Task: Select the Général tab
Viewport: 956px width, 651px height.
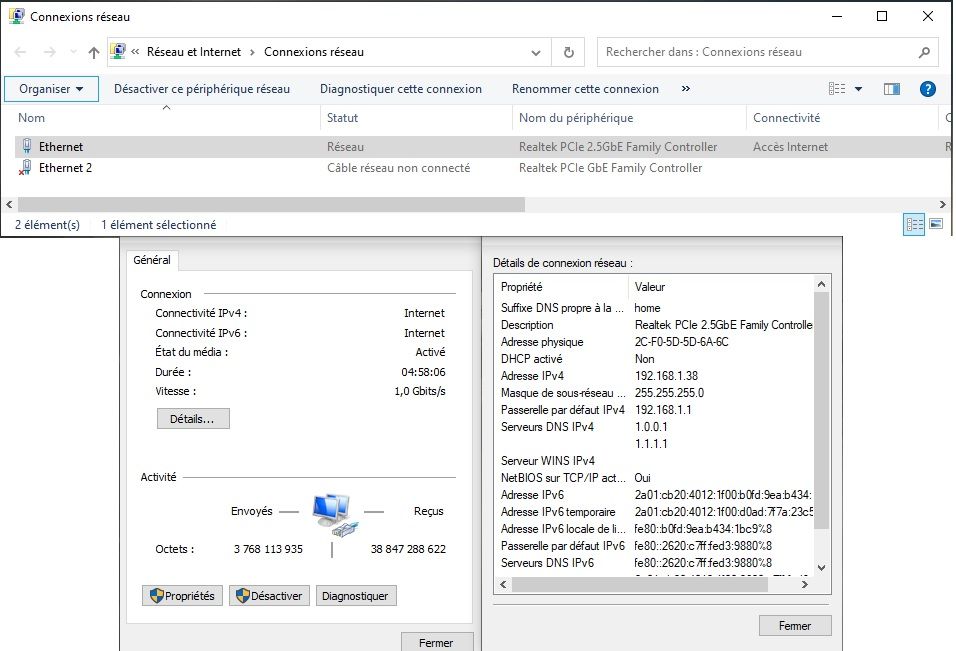Action: pos(152,260)
